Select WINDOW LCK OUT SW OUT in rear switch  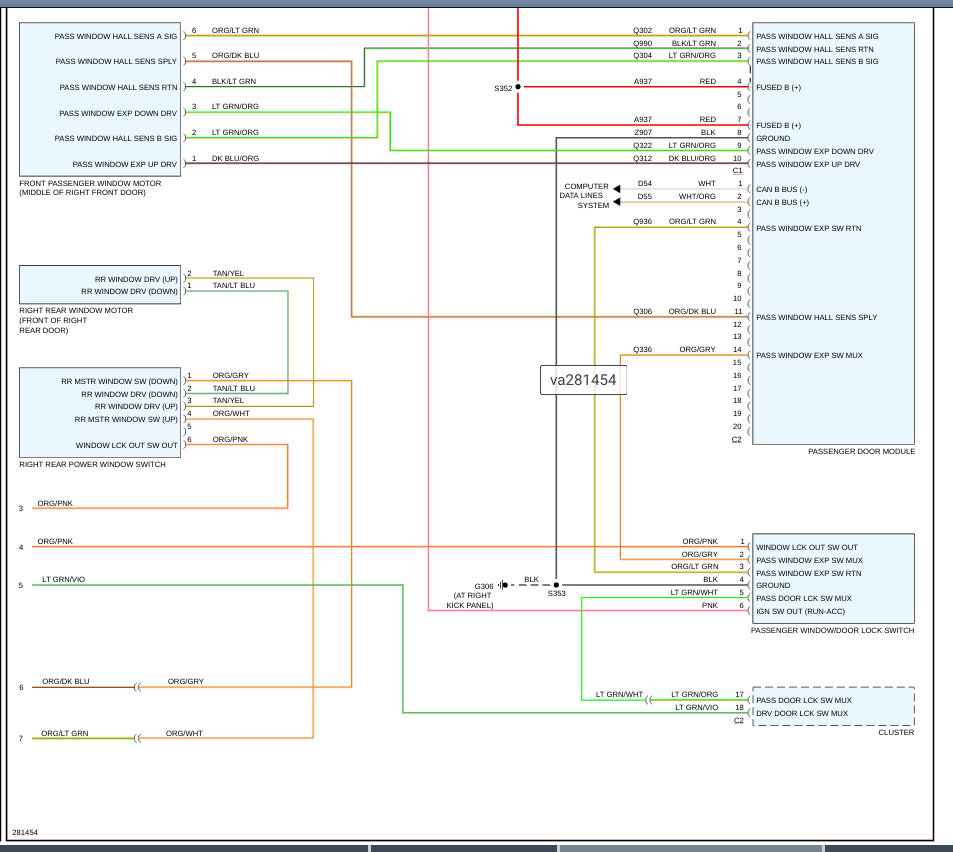[x=126, y=445]
